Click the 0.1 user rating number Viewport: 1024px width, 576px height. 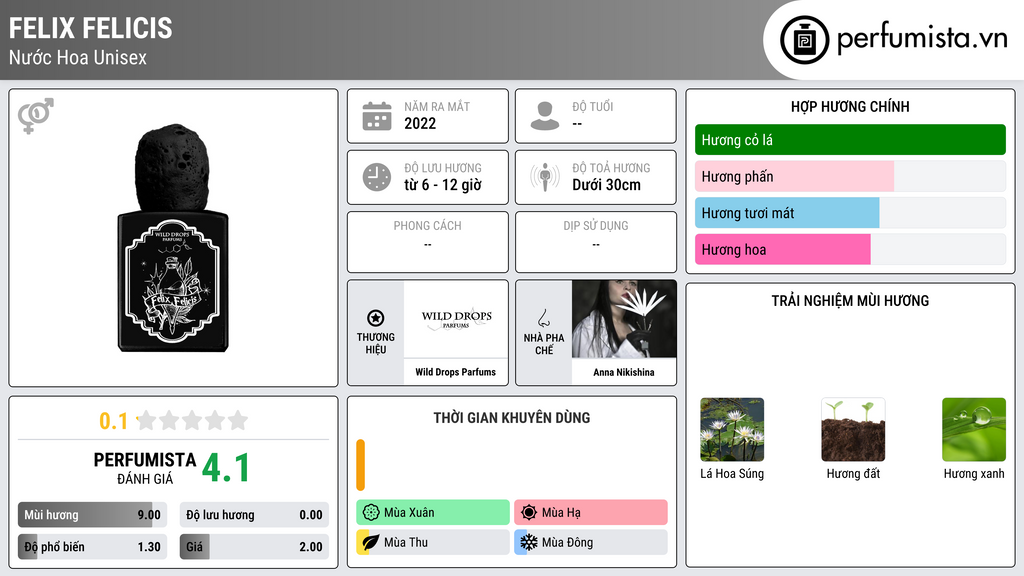(x=114, y=421)
